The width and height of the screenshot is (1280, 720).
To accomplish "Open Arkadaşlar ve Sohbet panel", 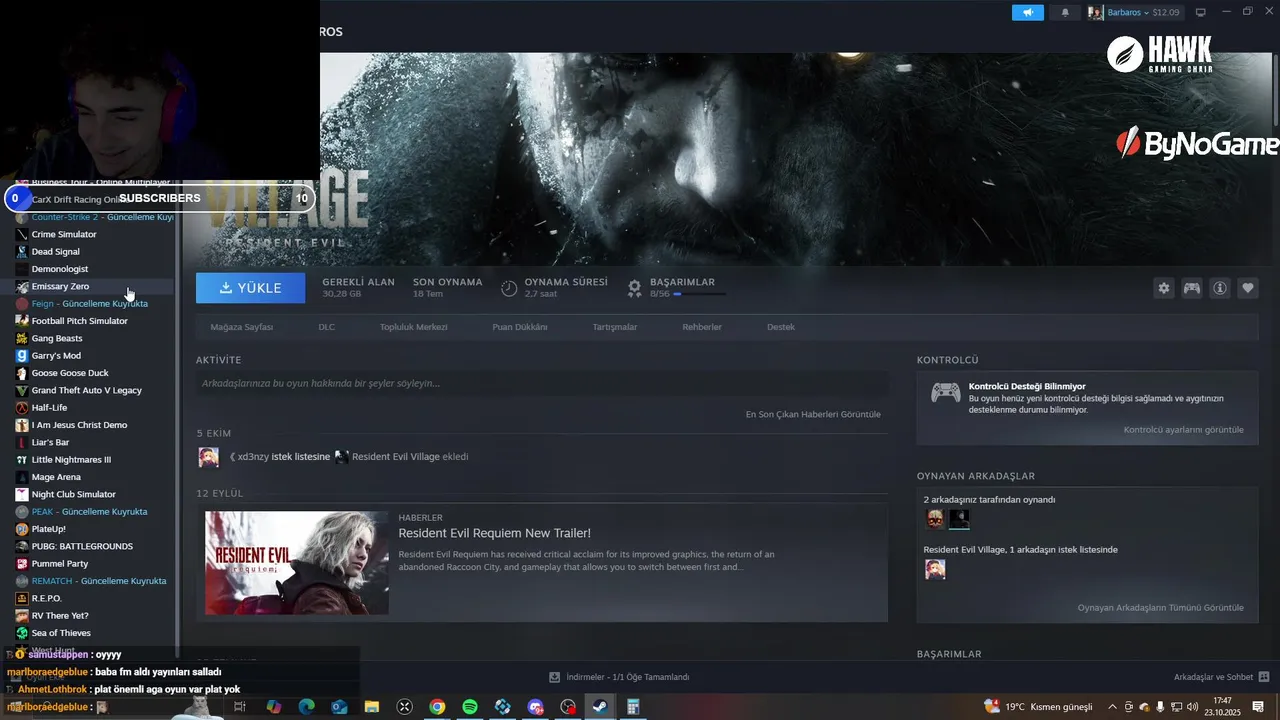I will pos(1221,677).
